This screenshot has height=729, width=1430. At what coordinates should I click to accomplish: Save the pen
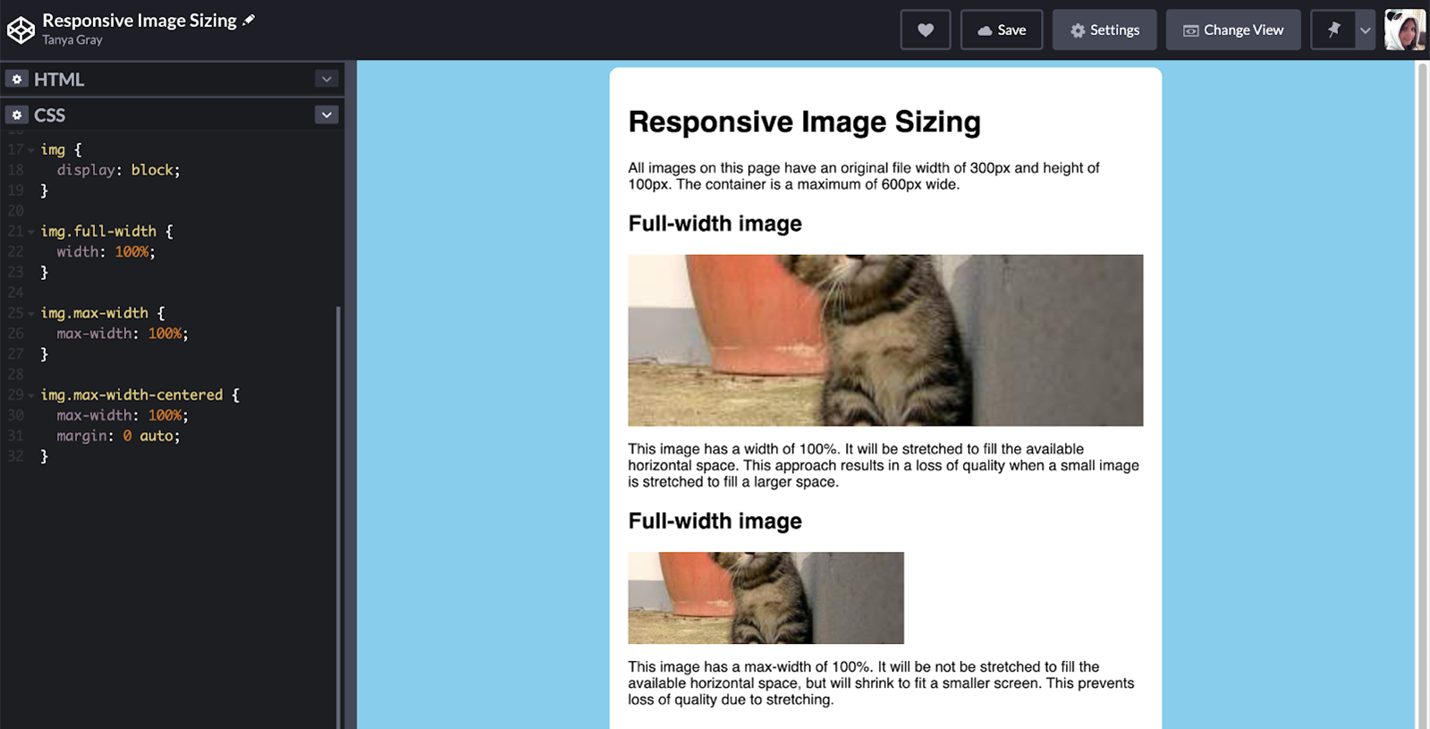point(1001,30)
